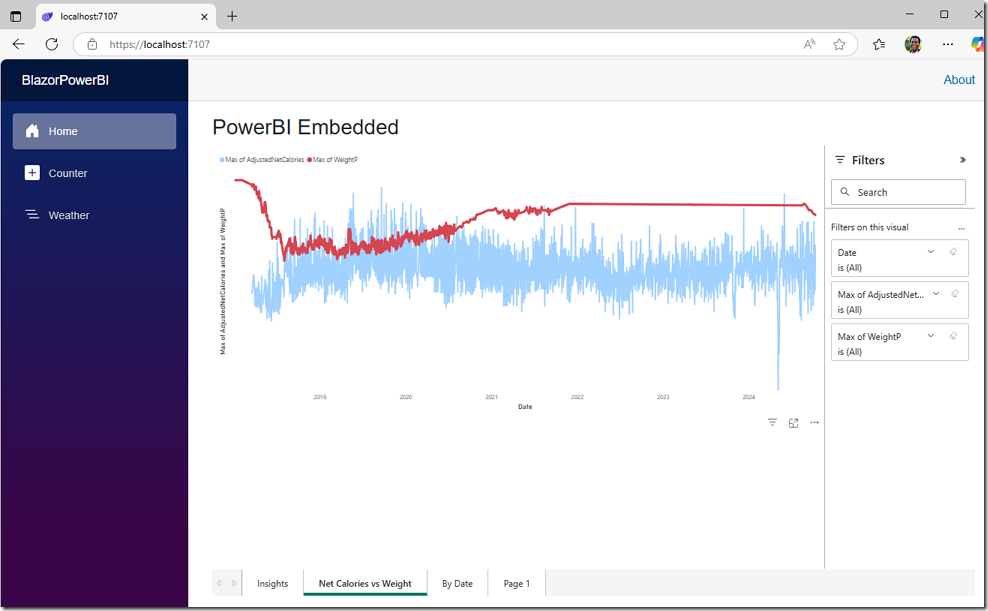Select the localhost:7107 browser tab

[126, 16]
